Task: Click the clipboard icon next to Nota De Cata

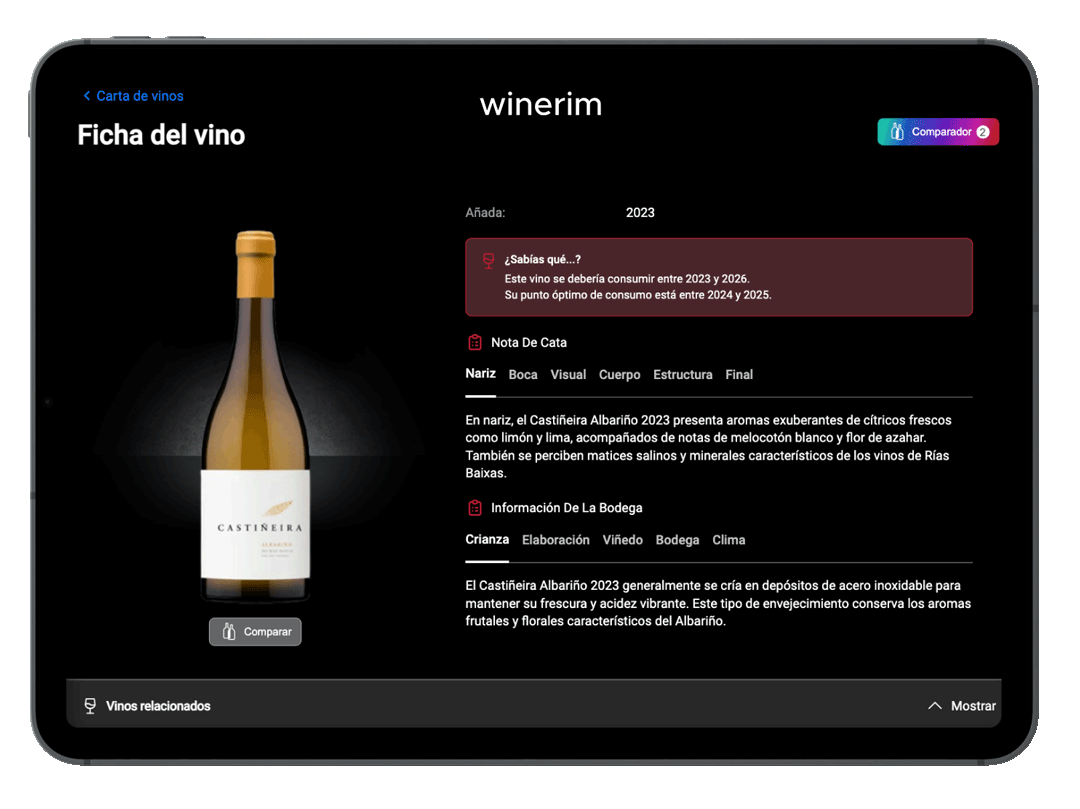Action: coord(475,342)
